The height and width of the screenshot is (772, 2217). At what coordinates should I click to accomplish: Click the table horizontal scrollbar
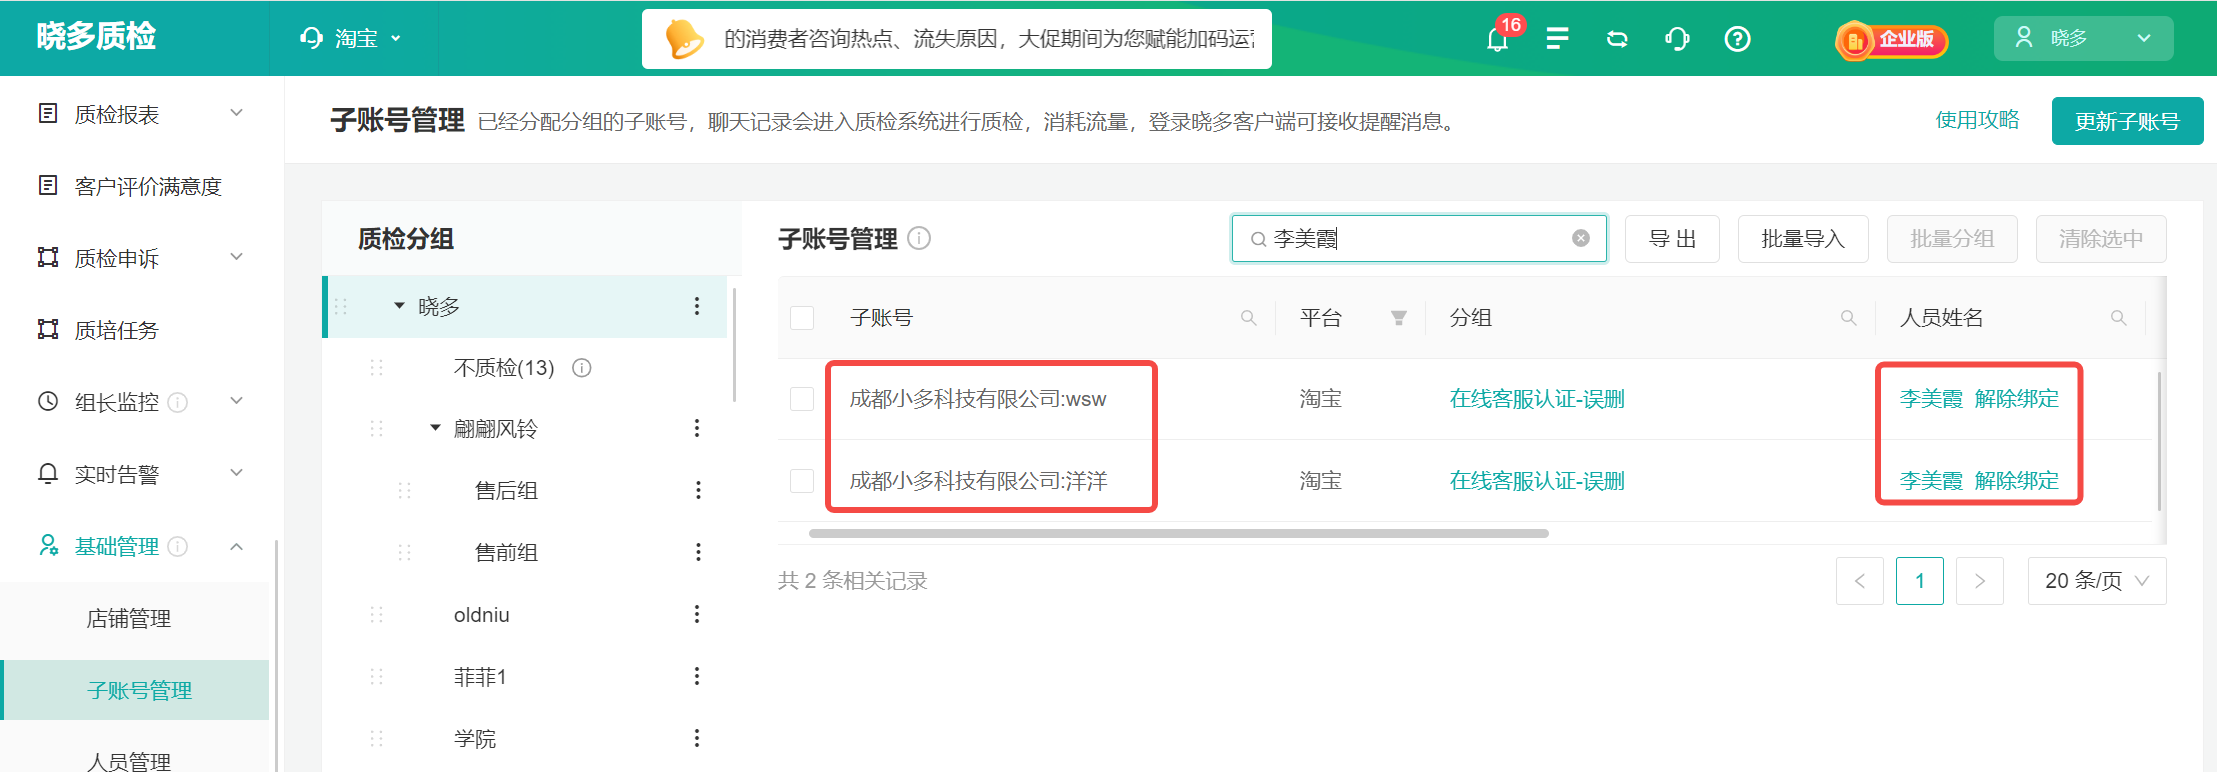coord(1179,533)
